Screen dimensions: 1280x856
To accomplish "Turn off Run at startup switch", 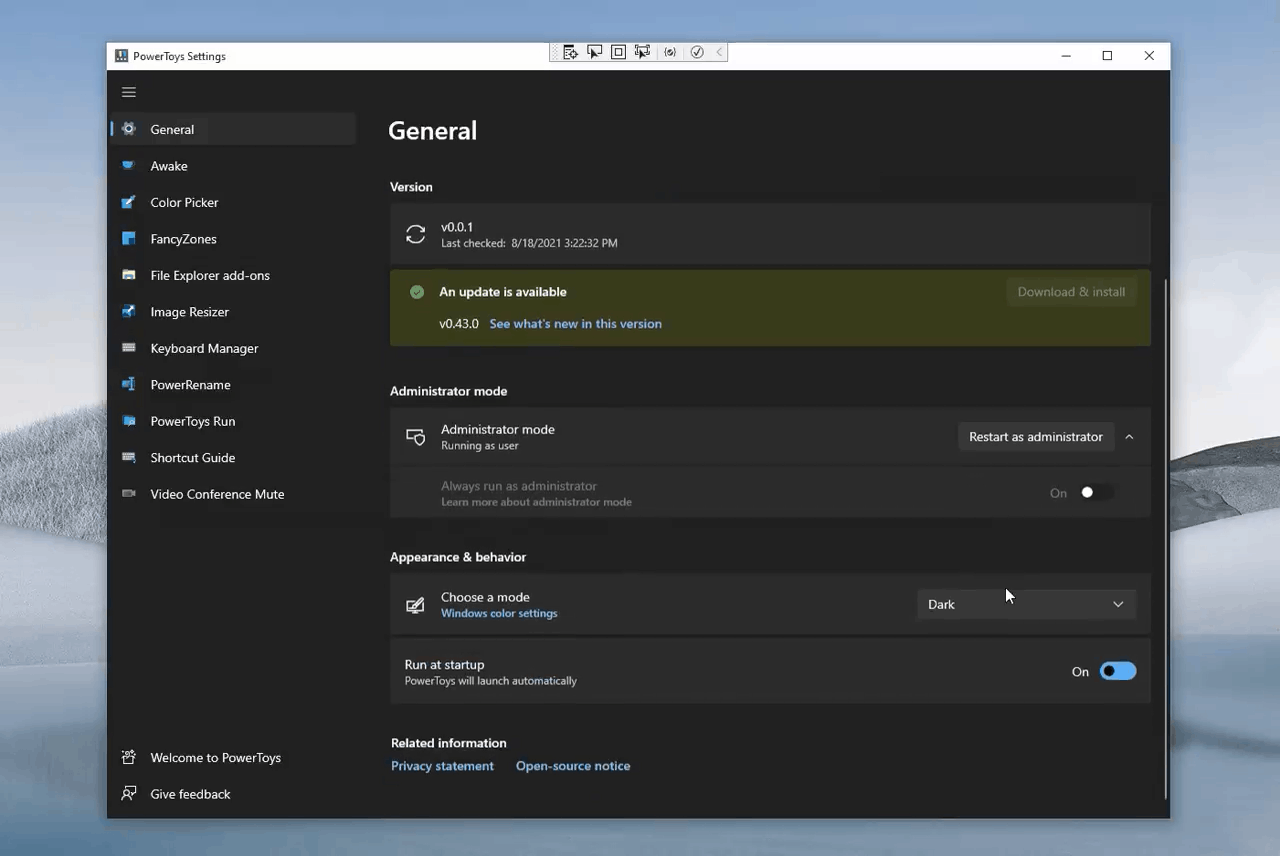I will click(1118, 671).
